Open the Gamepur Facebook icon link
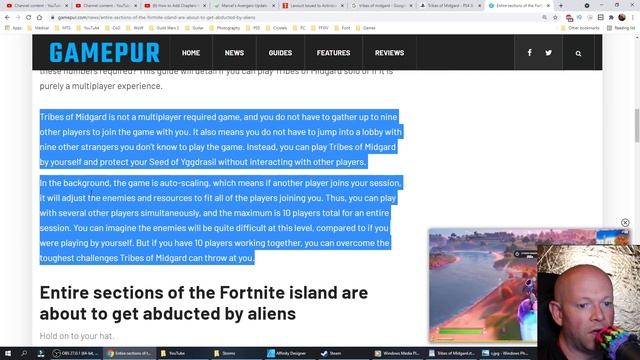The image size is (640, 360). click(529, 53)
